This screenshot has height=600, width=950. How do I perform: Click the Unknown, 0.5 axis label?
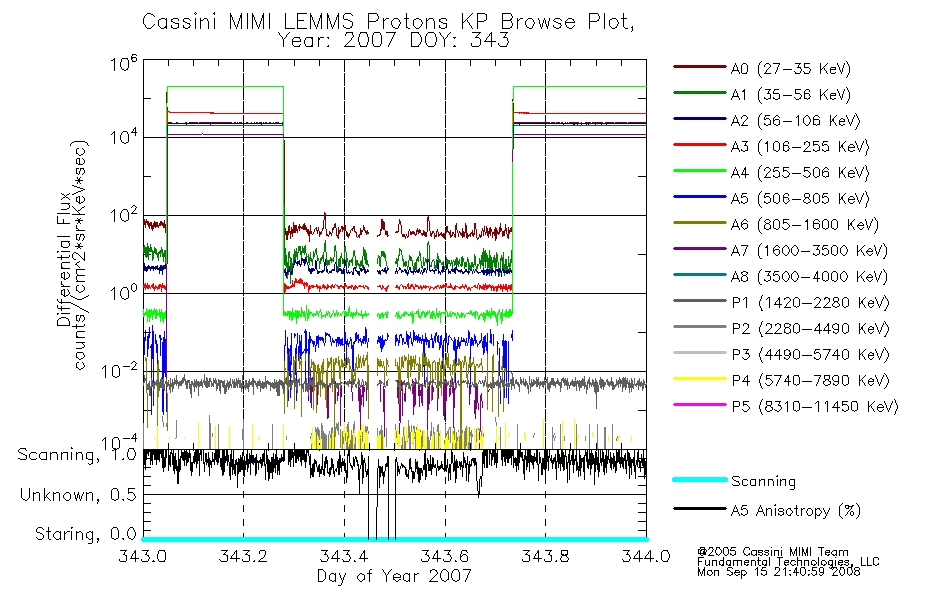point(78,495)
